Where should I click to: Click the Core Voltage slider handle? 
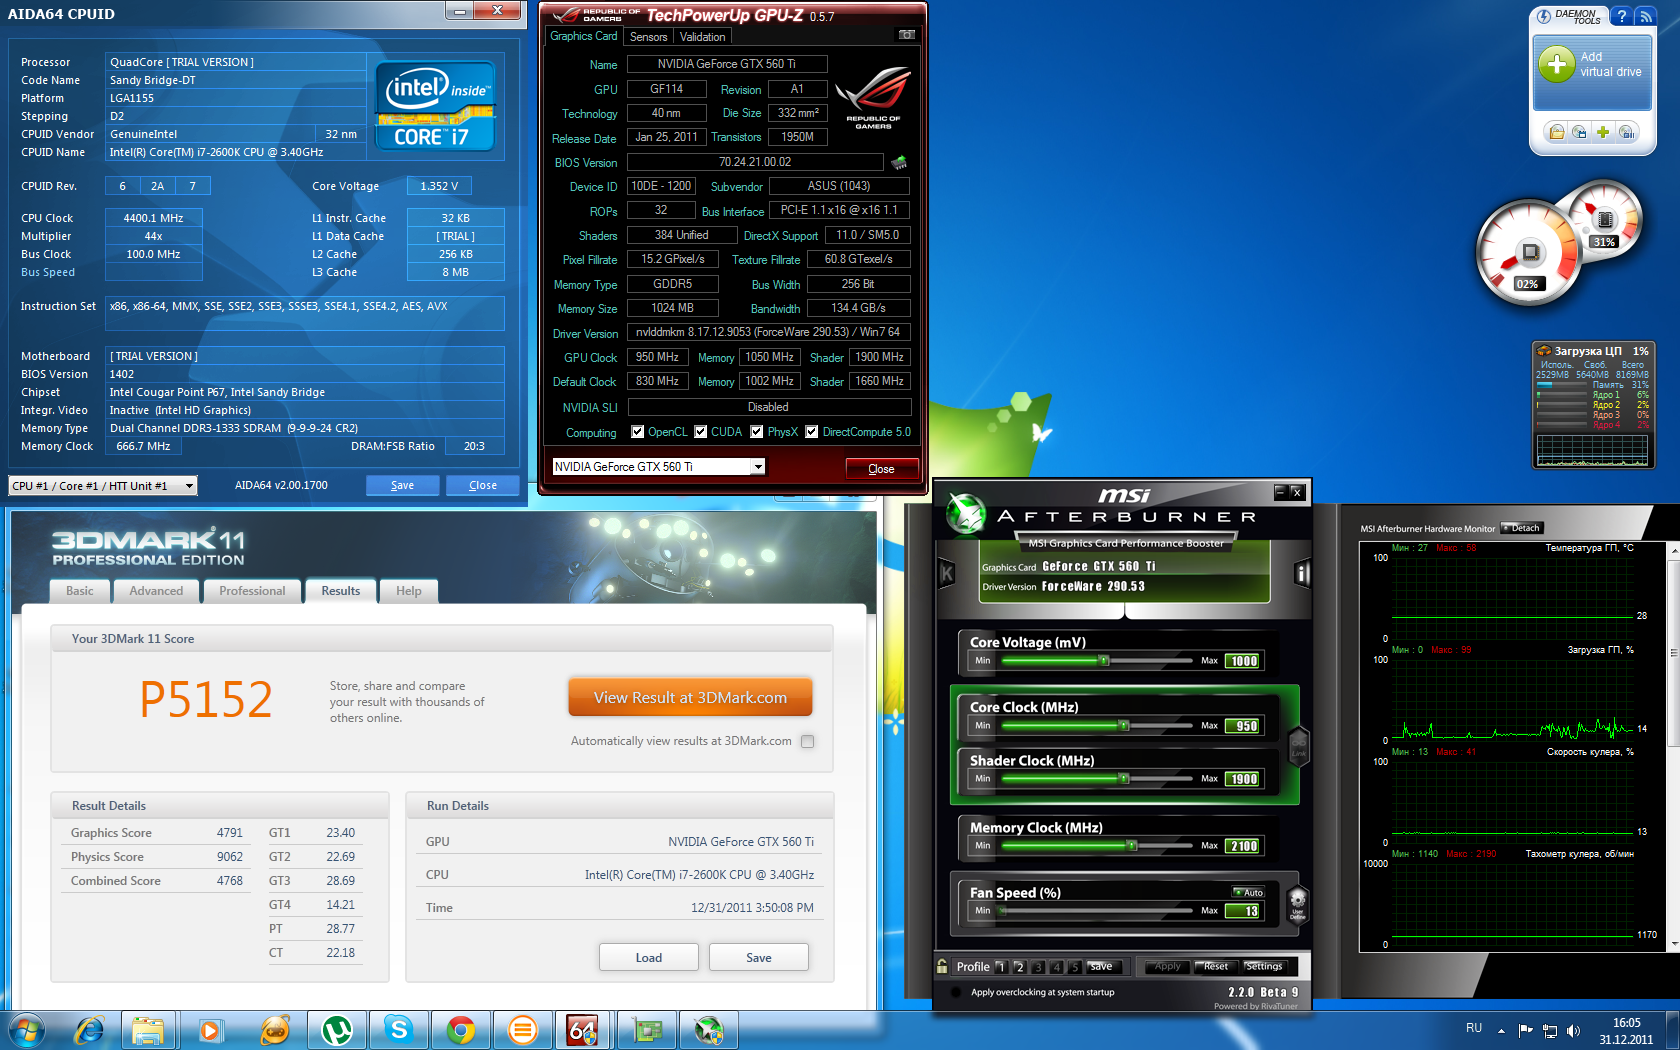pos(1104,660)
